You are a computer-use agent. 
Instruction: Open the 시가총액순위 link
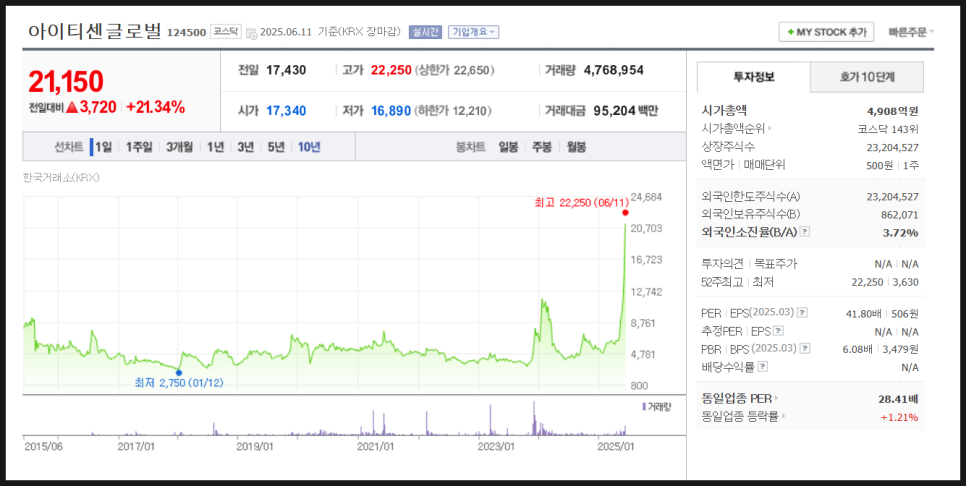[x=733, y=129]
